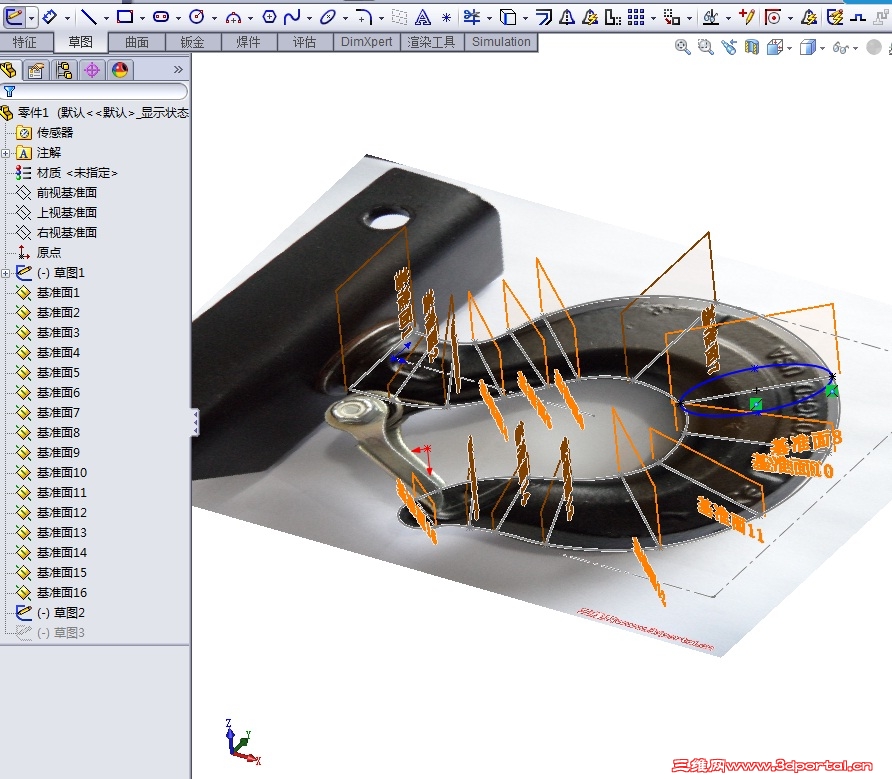
Task: Switch to the Simulation tab
Action: pyautogui.click(x=501, y=42)
